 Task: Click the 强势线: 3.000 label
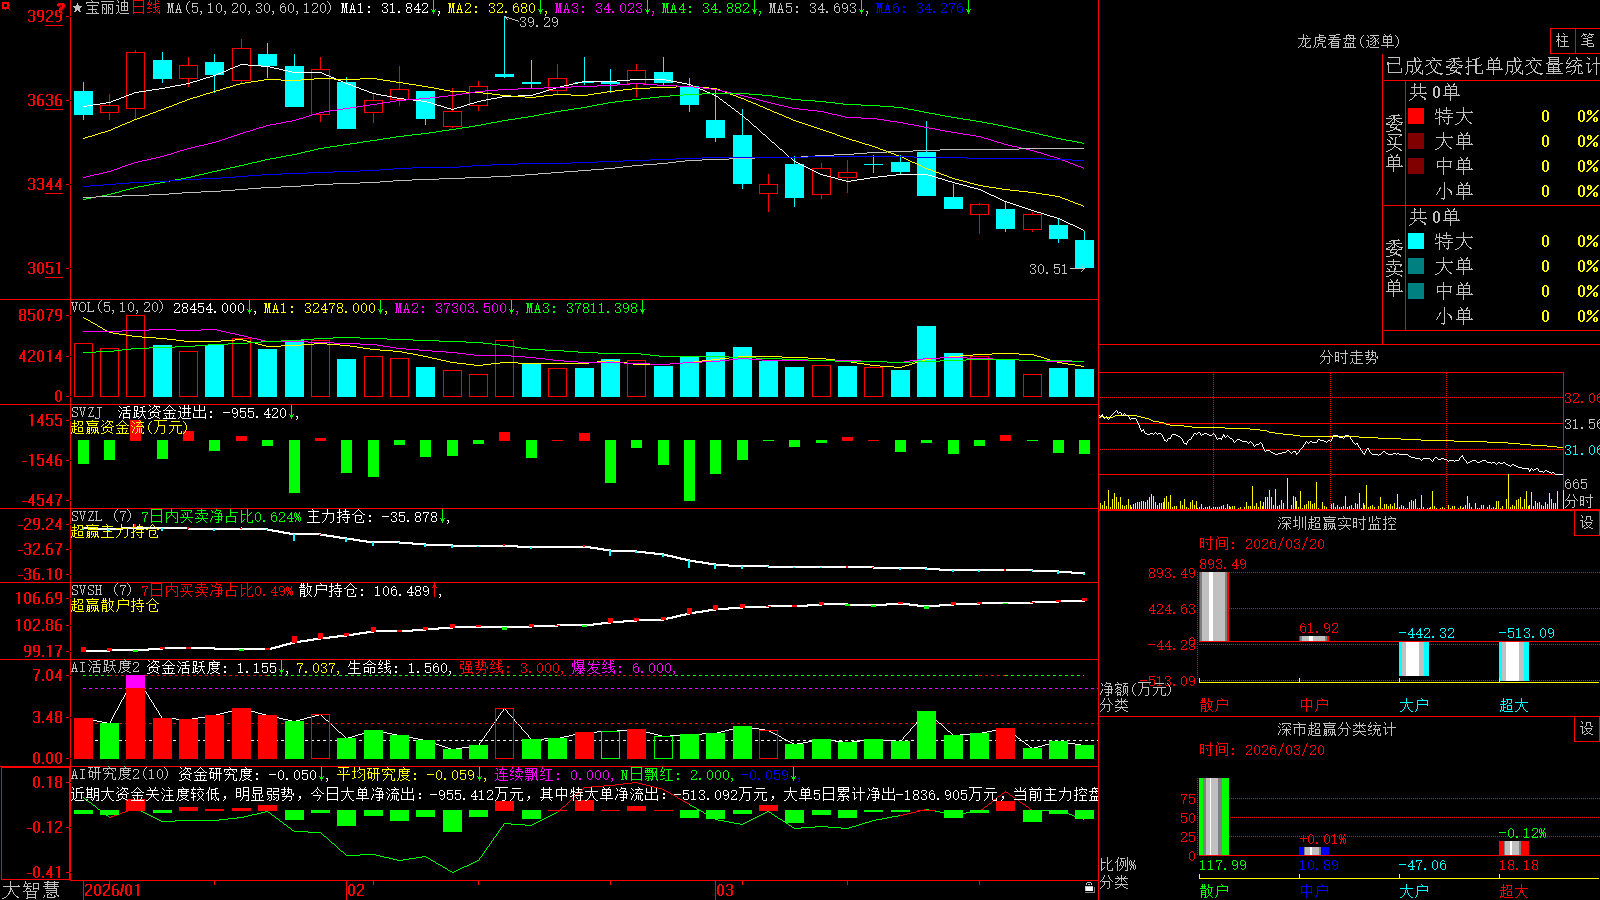510,667
